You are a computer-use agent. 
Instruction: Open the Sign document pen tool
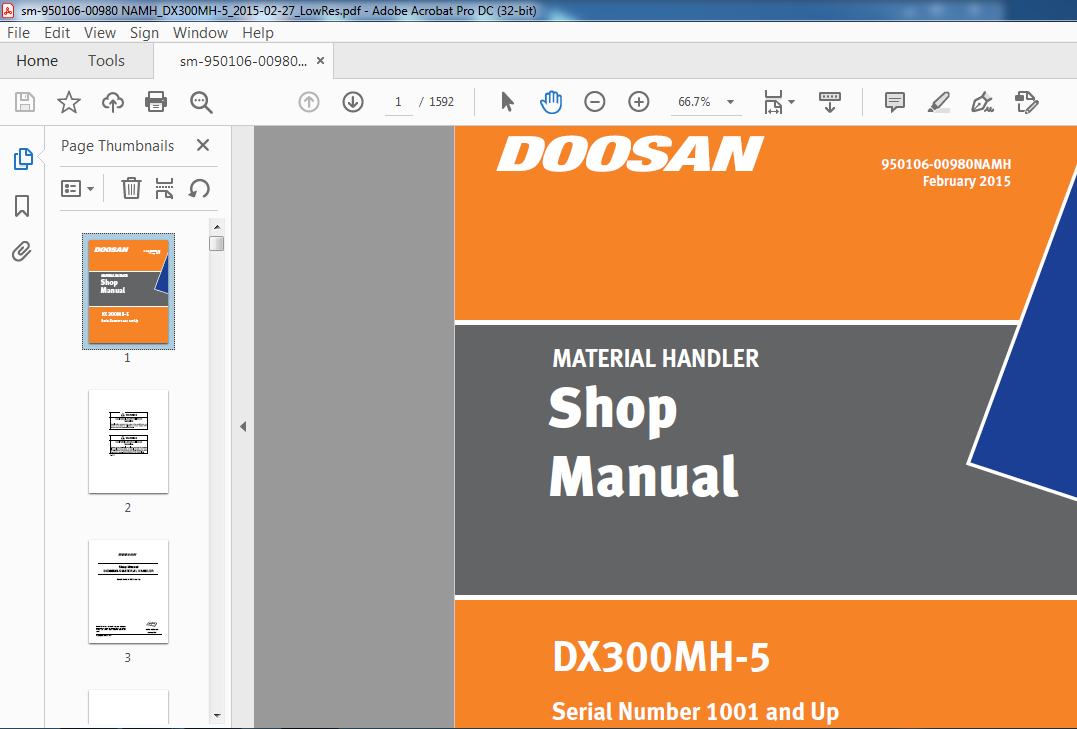[982, 102]
